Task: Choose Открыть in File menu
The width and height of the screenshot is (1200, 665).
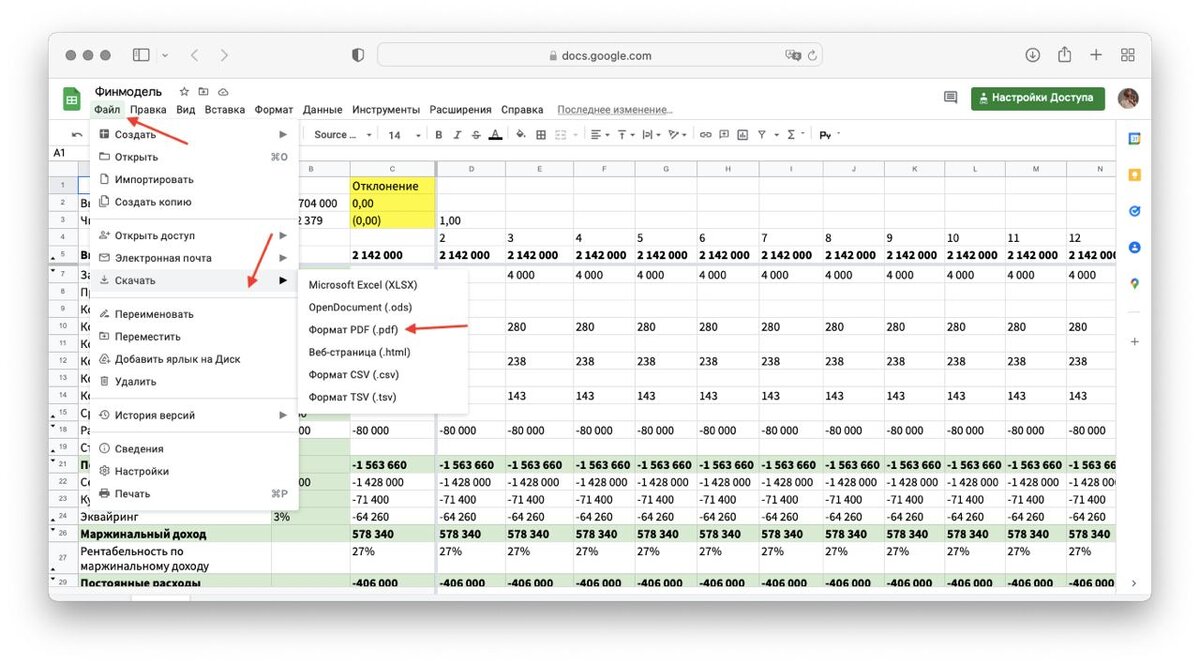Action: point(194,157)
